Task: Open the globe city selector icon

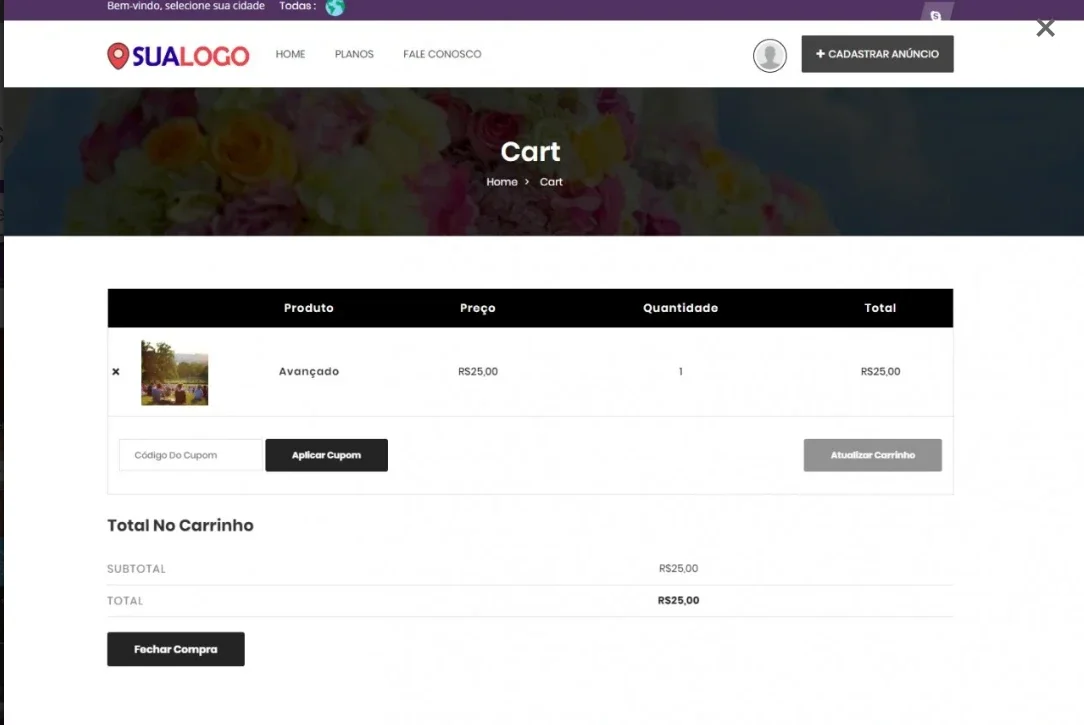Action: click(x=335, y=7)
